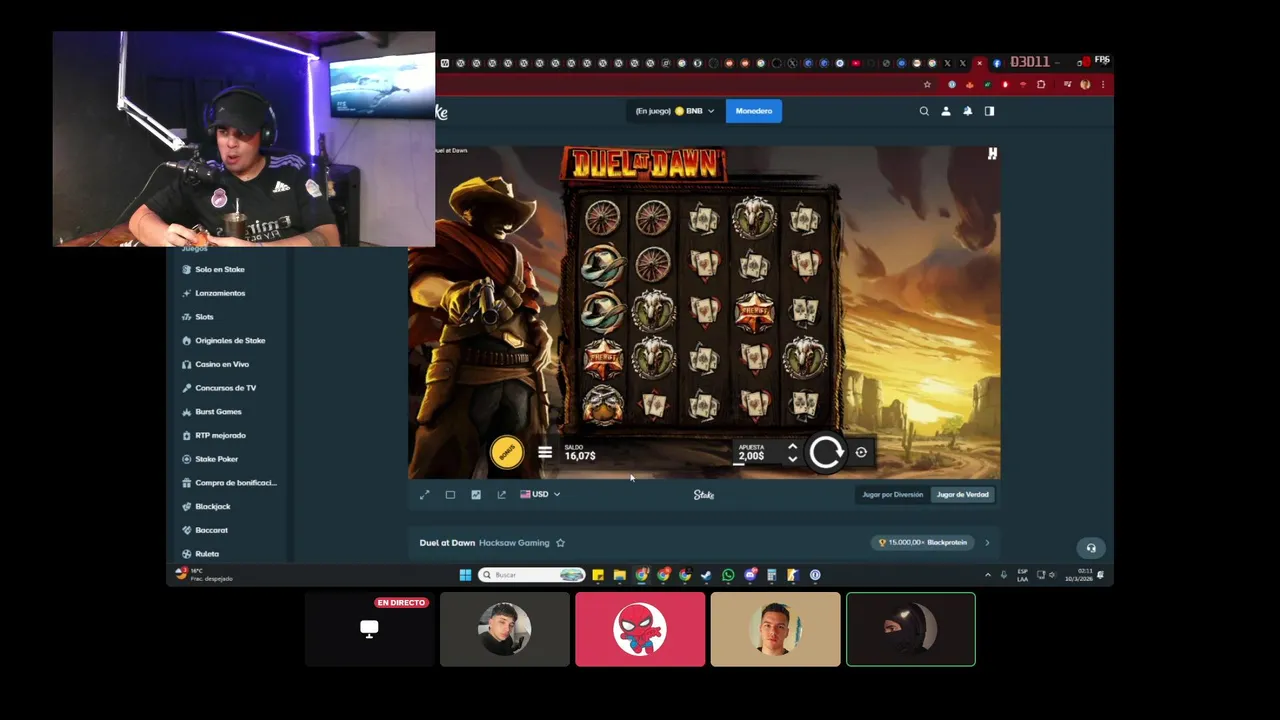Toggle the Stake side panel icon
This screenshot has width=1280, height=720.
(x=989, y=111)
